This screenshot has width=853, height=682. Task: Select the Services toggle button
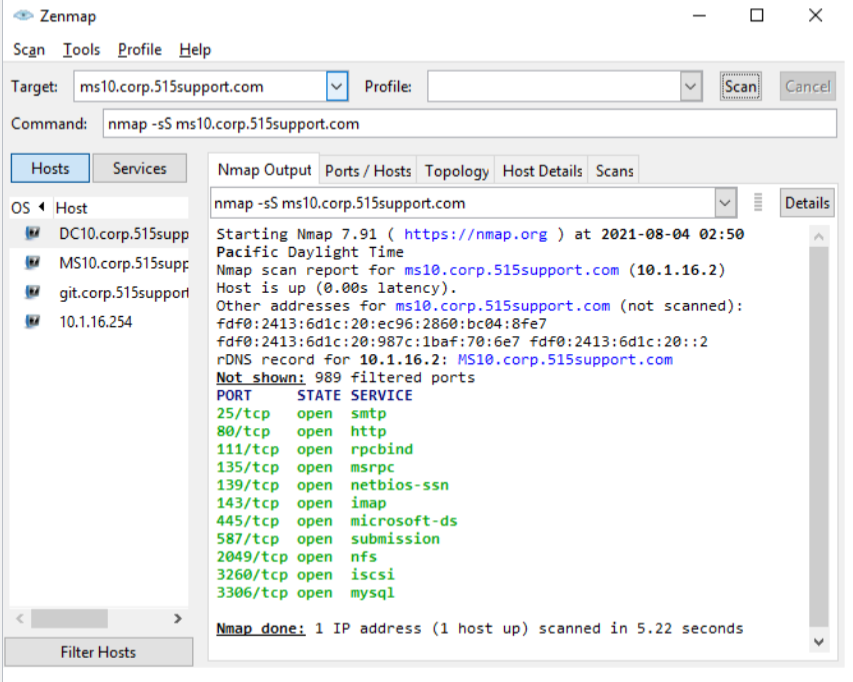coord(140,168)
